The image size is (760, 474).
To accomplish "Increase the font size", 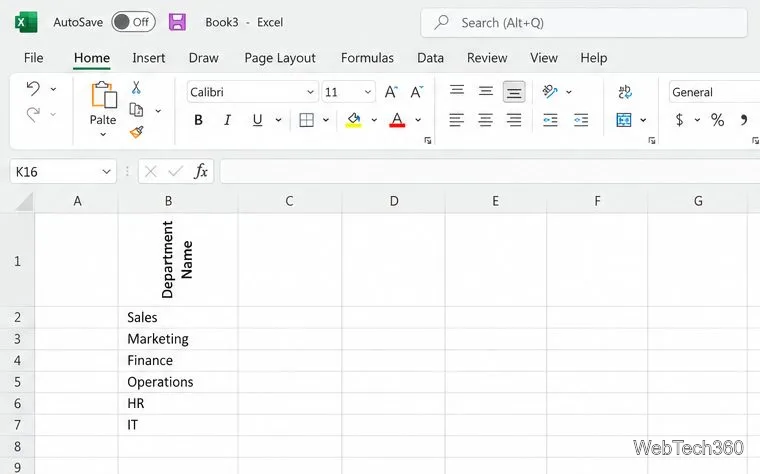I will pos(391,92).
